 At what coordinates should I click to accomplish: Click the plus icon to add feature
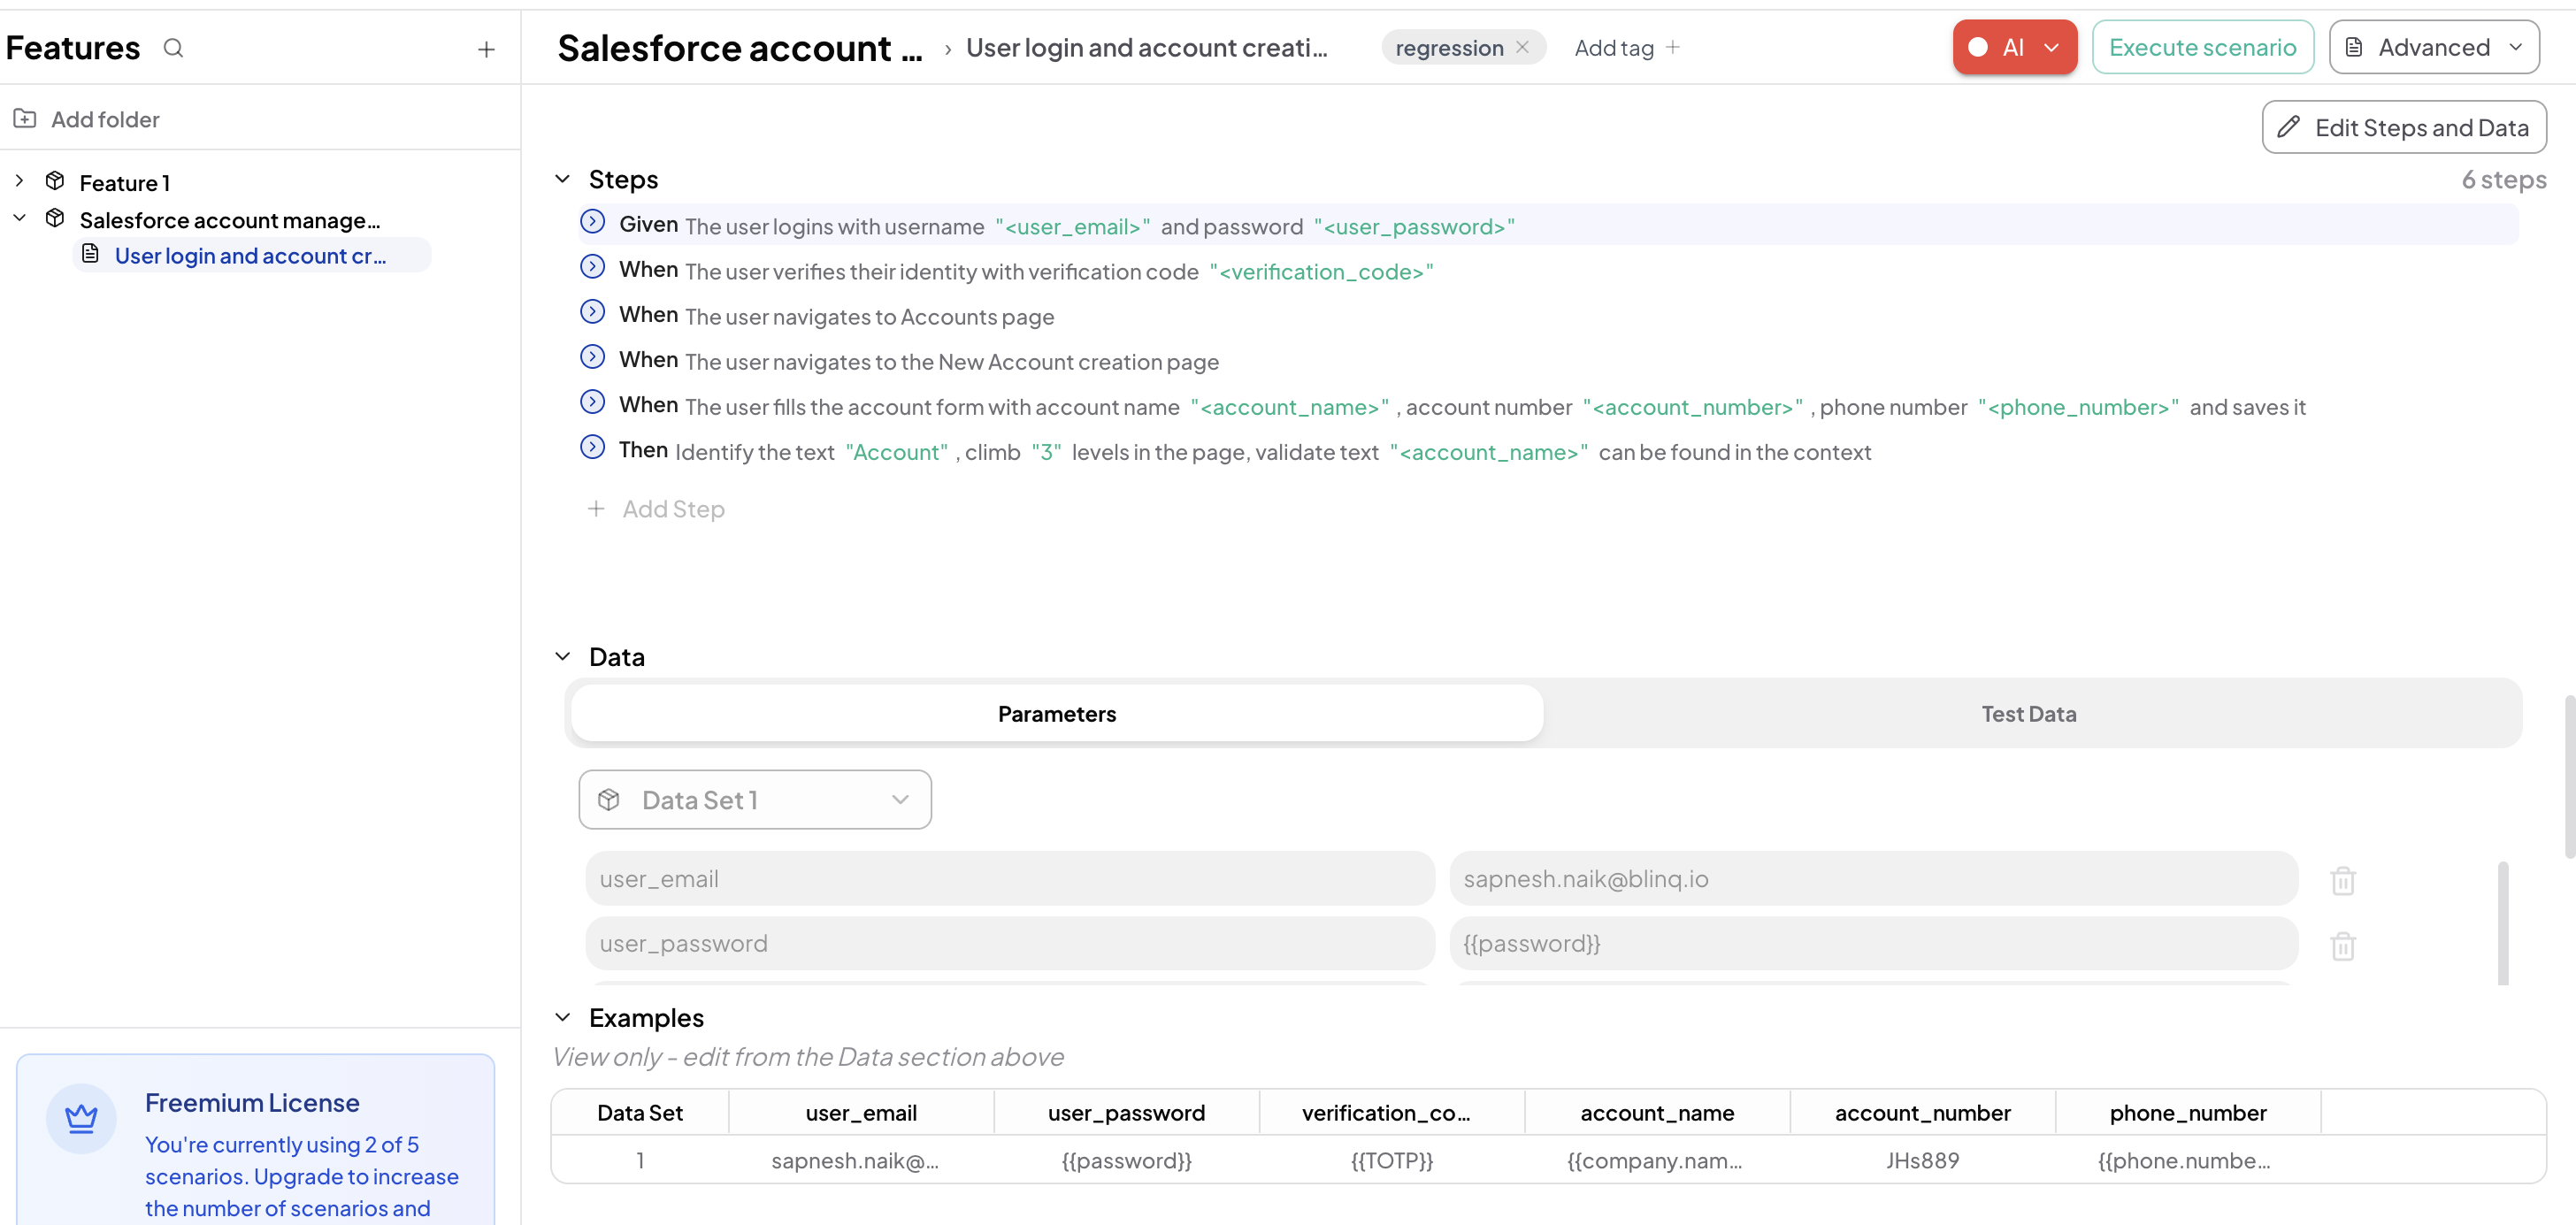point(486,49)
